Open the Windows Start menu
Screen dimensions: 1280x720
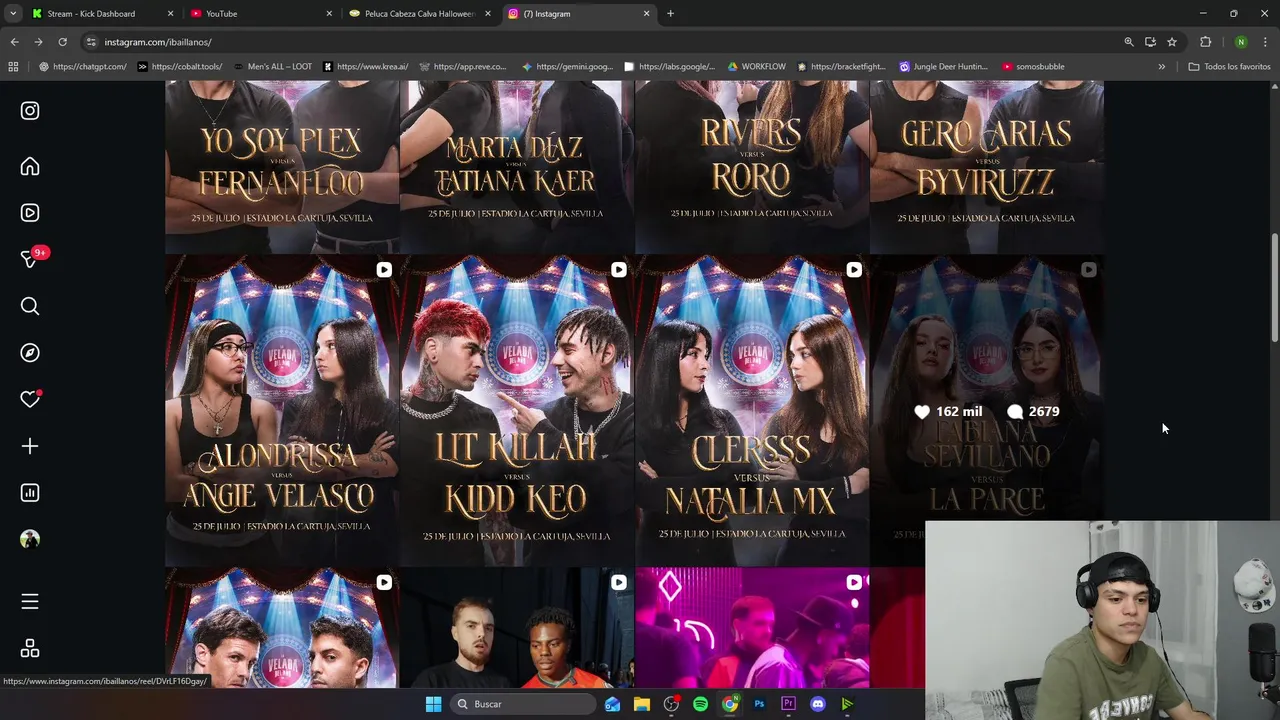(433, 704)
